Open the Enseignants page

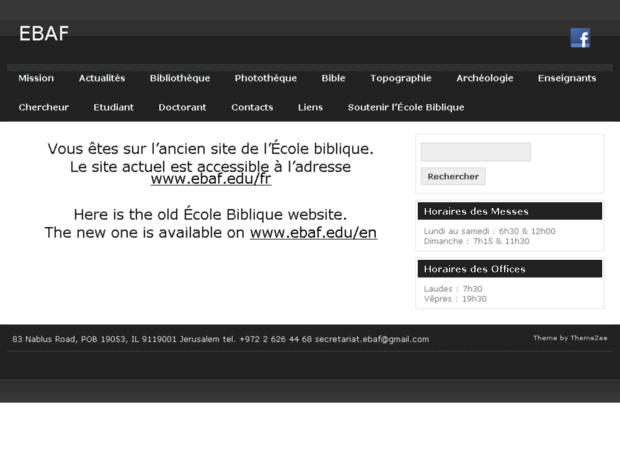pos(567,78)
